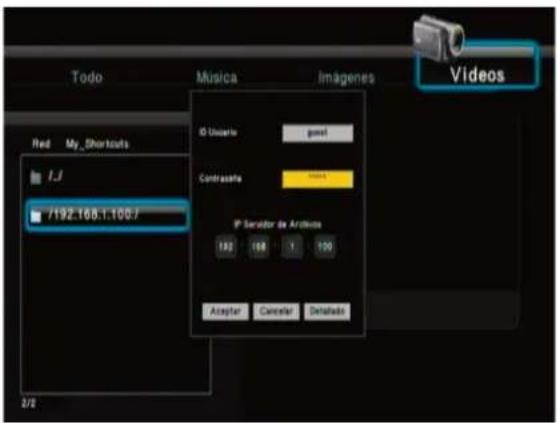Click the My_Shortcuts breadcrumb label
The image size is (557, 423).
(x=97, y=144)
